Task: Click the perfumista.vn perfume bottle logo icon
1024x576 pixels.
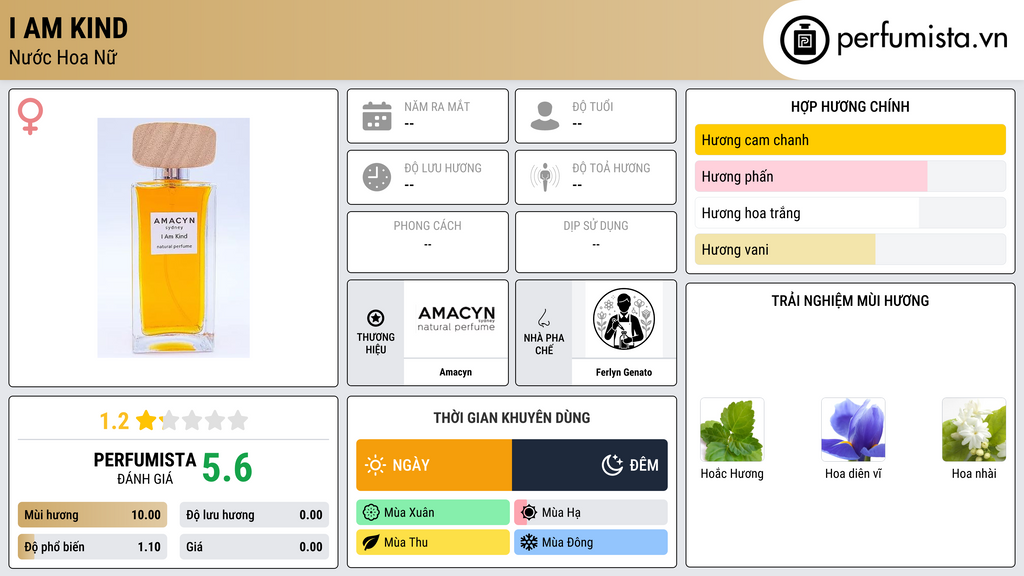Action: pos(804,40)
